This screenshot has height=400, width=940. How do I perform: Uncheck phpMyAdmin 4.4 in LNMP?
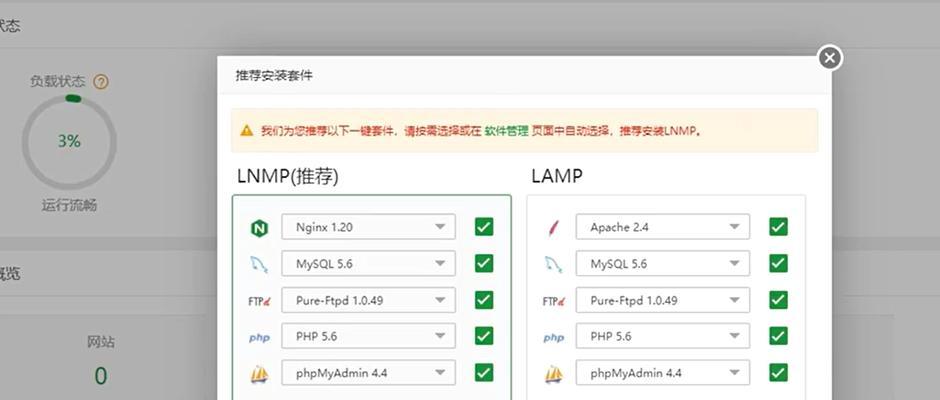coord(484,372)
